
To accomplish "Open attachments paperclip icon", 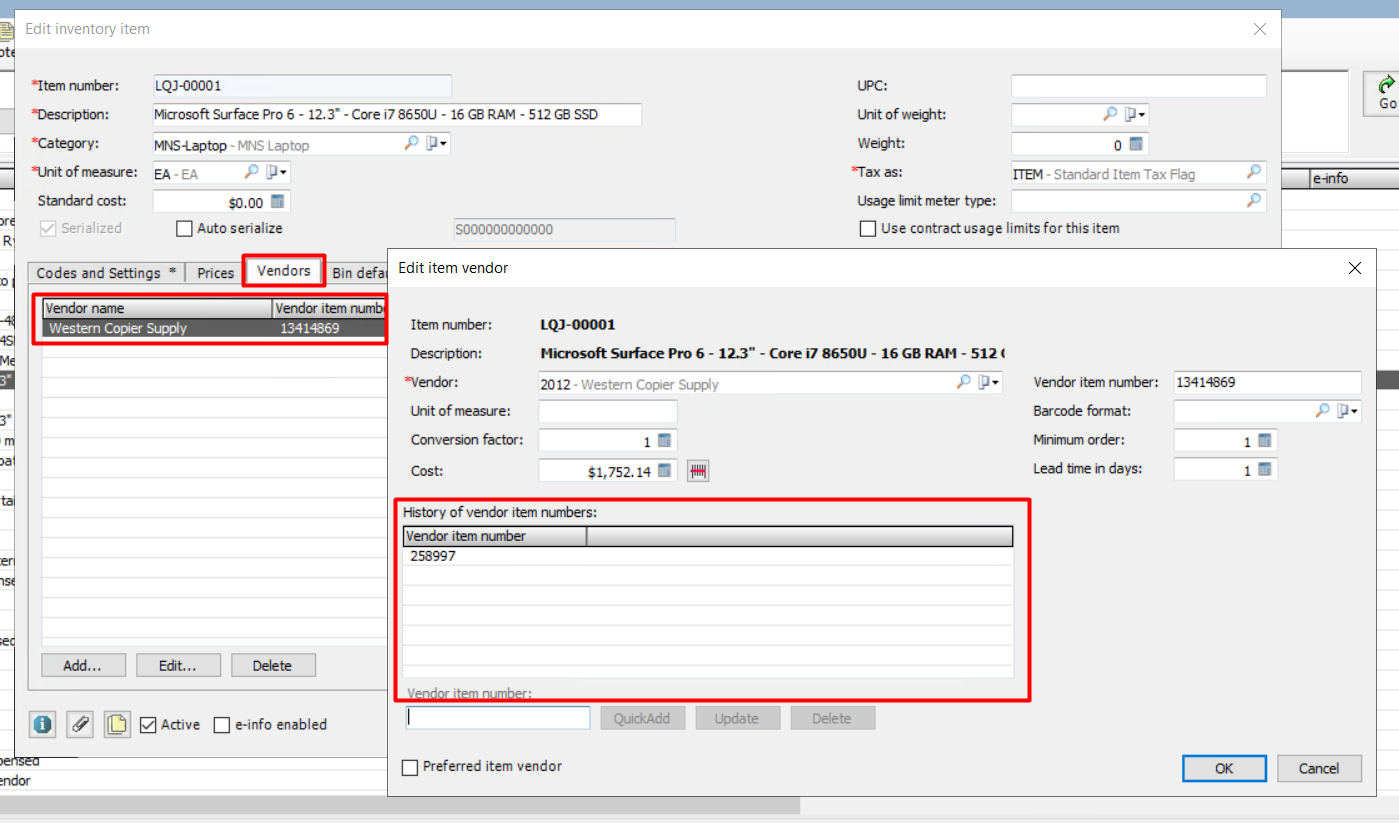I will click(80, 725).
